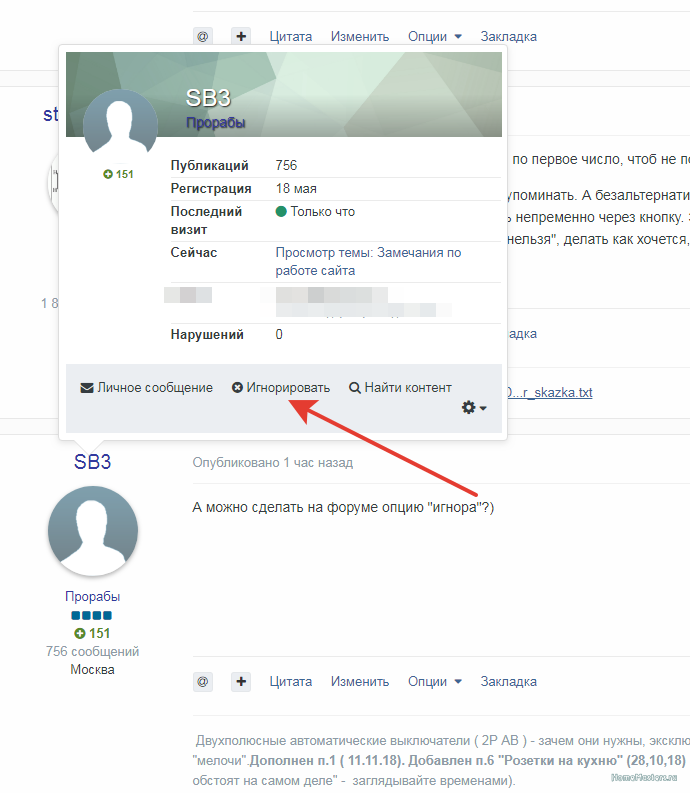The height and width of the screenshot is (793, 690).
Task: Click the bottom plus multi-quote icon
Action: pyautogui.click(x=241, y=681)
